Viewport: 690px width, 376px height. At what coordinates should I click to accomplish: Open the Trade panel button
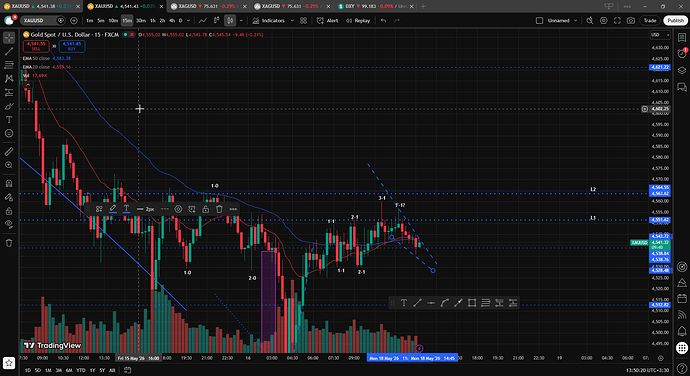(650, 21)
